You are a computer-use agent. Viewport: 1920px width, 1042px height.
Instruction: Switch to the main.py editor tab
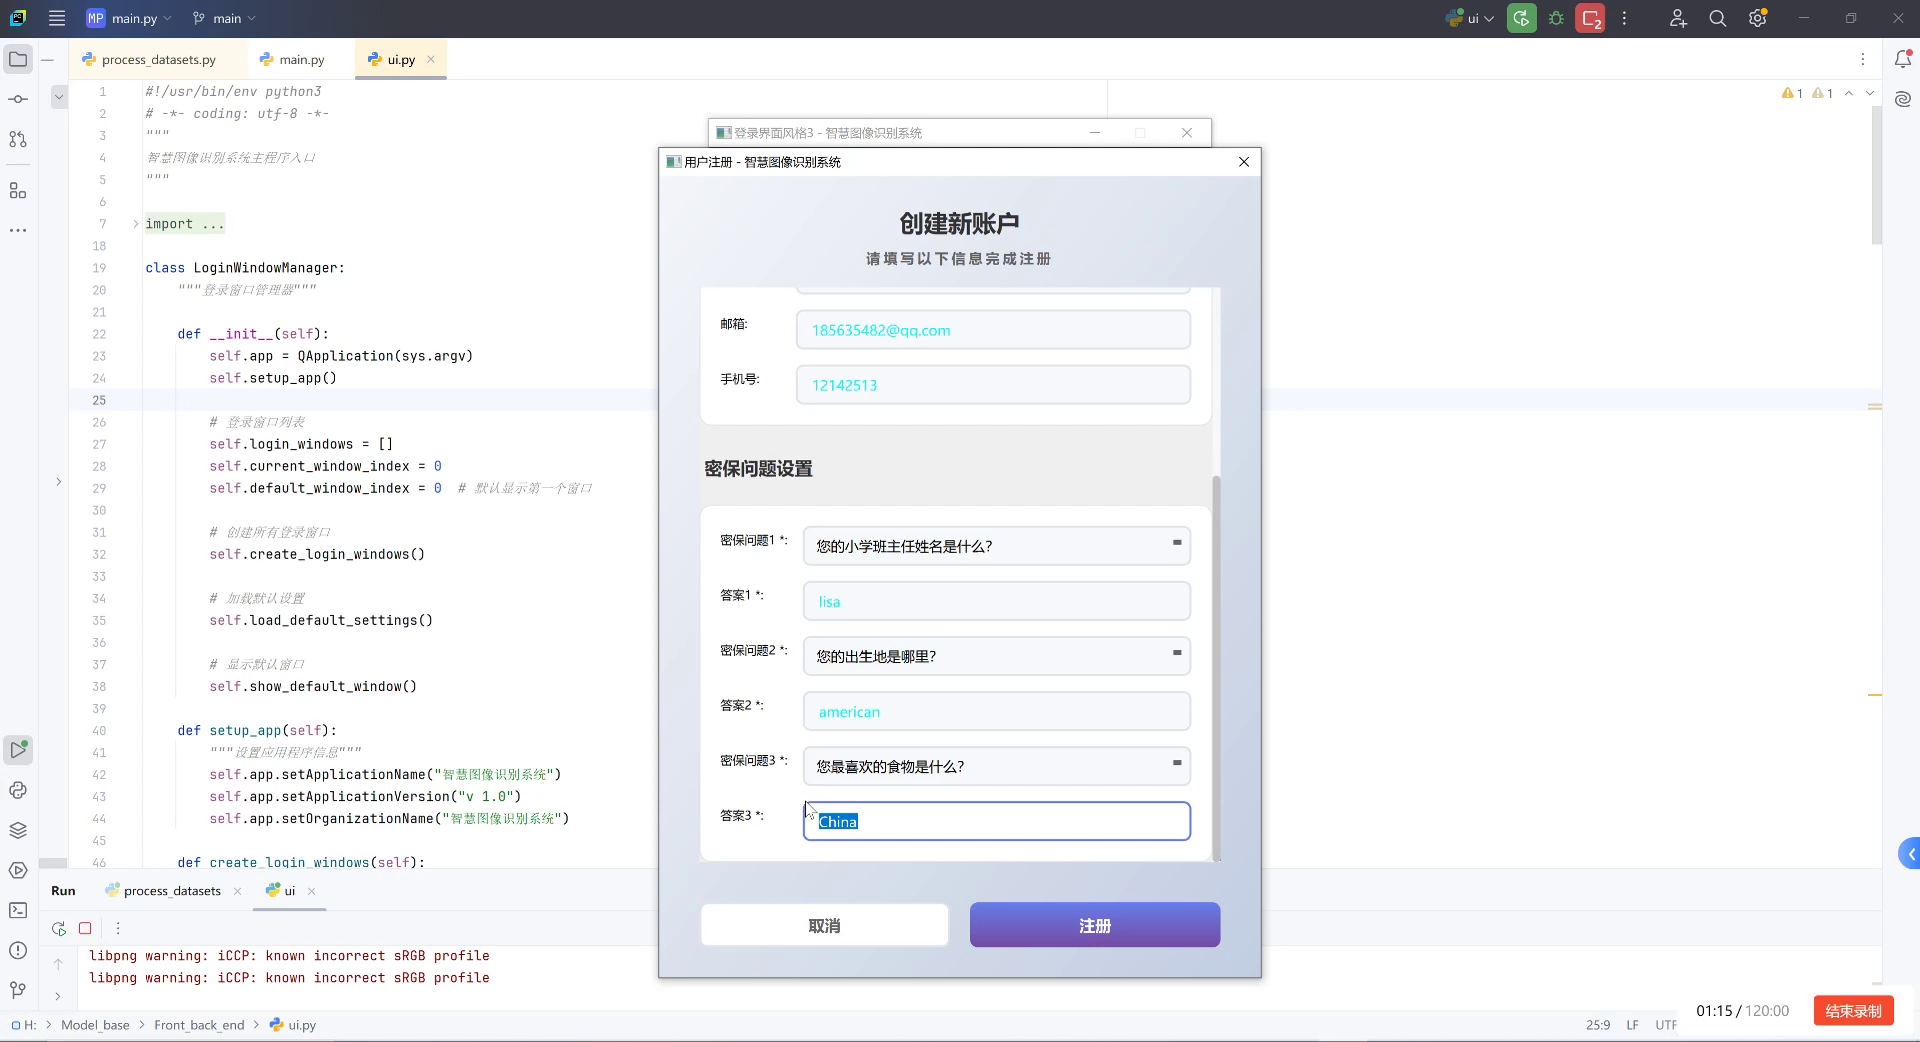point(300,59)
